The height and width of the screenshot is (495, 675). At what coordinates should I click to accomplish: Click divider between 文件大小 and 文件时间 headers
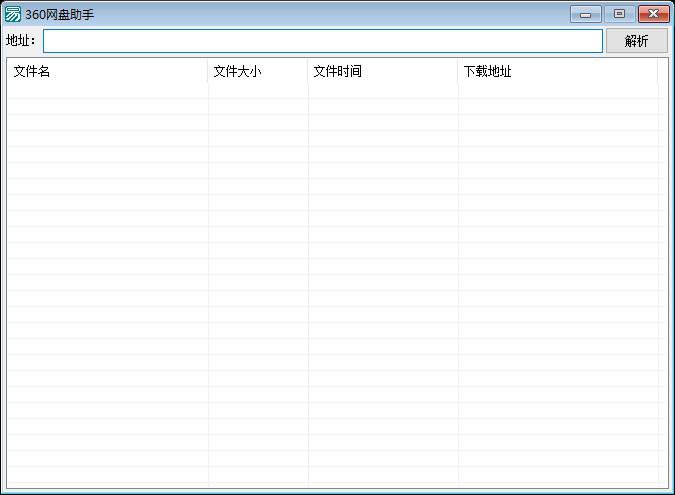[308, 72]
